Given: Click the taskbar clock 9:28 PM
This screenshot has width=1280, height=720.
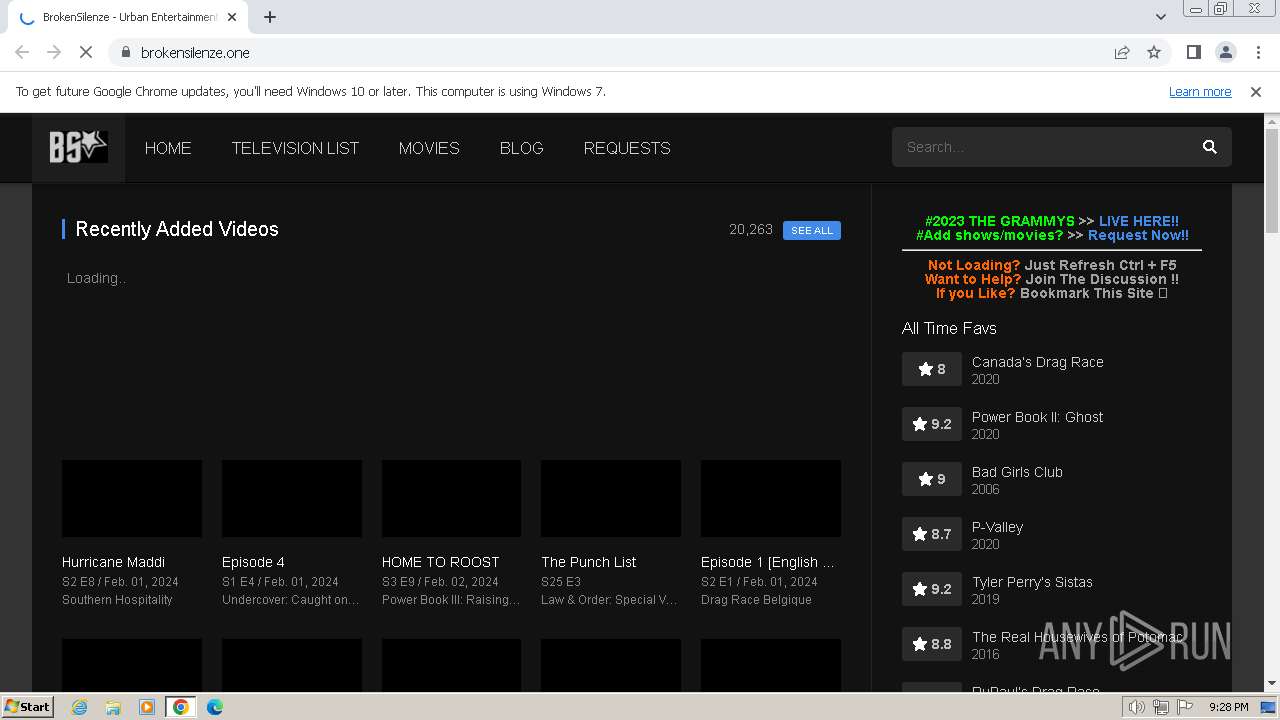Looking at the screenshot, I should click(1228, 707).
